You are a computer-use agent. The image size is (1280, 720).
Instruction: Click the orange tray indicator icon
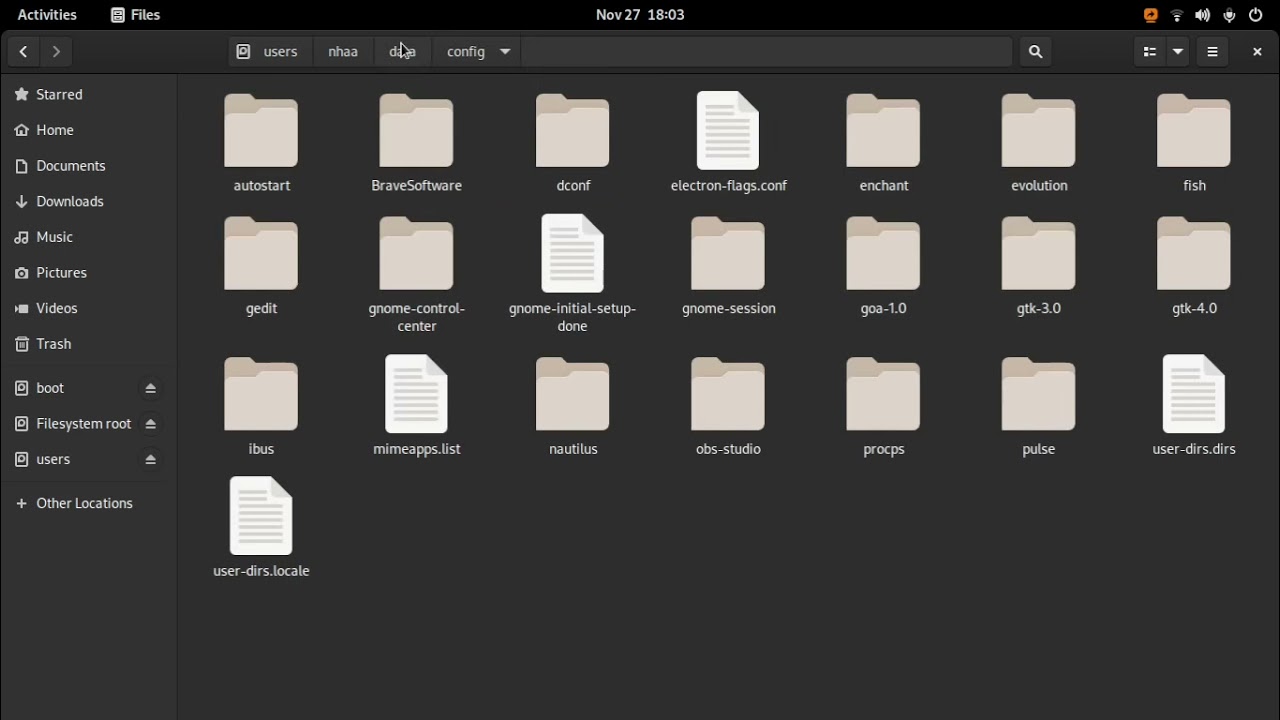point(1151,15)
